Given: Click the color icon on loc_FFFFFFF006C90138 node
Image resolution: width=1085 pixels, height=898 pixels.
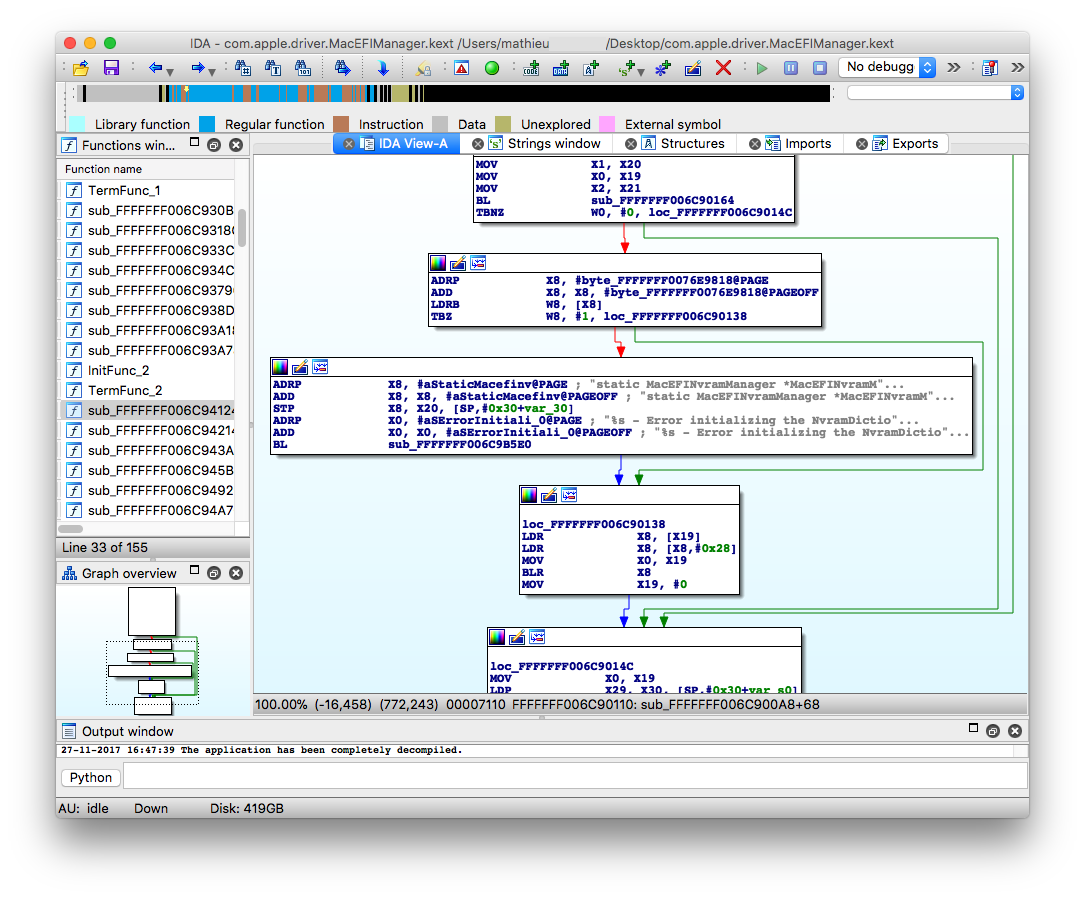Looking at the screenshot, I should 529,495.
